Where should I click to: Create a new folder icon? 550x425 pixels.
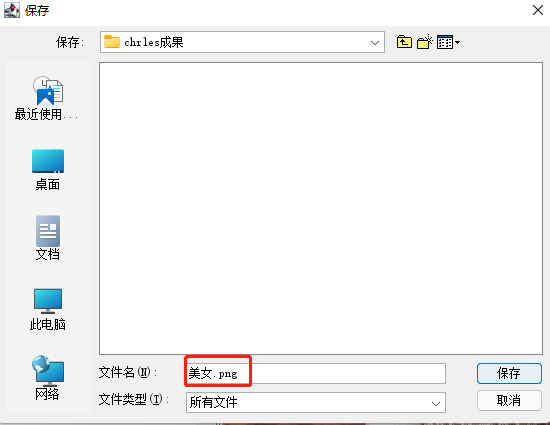point(424,42)
